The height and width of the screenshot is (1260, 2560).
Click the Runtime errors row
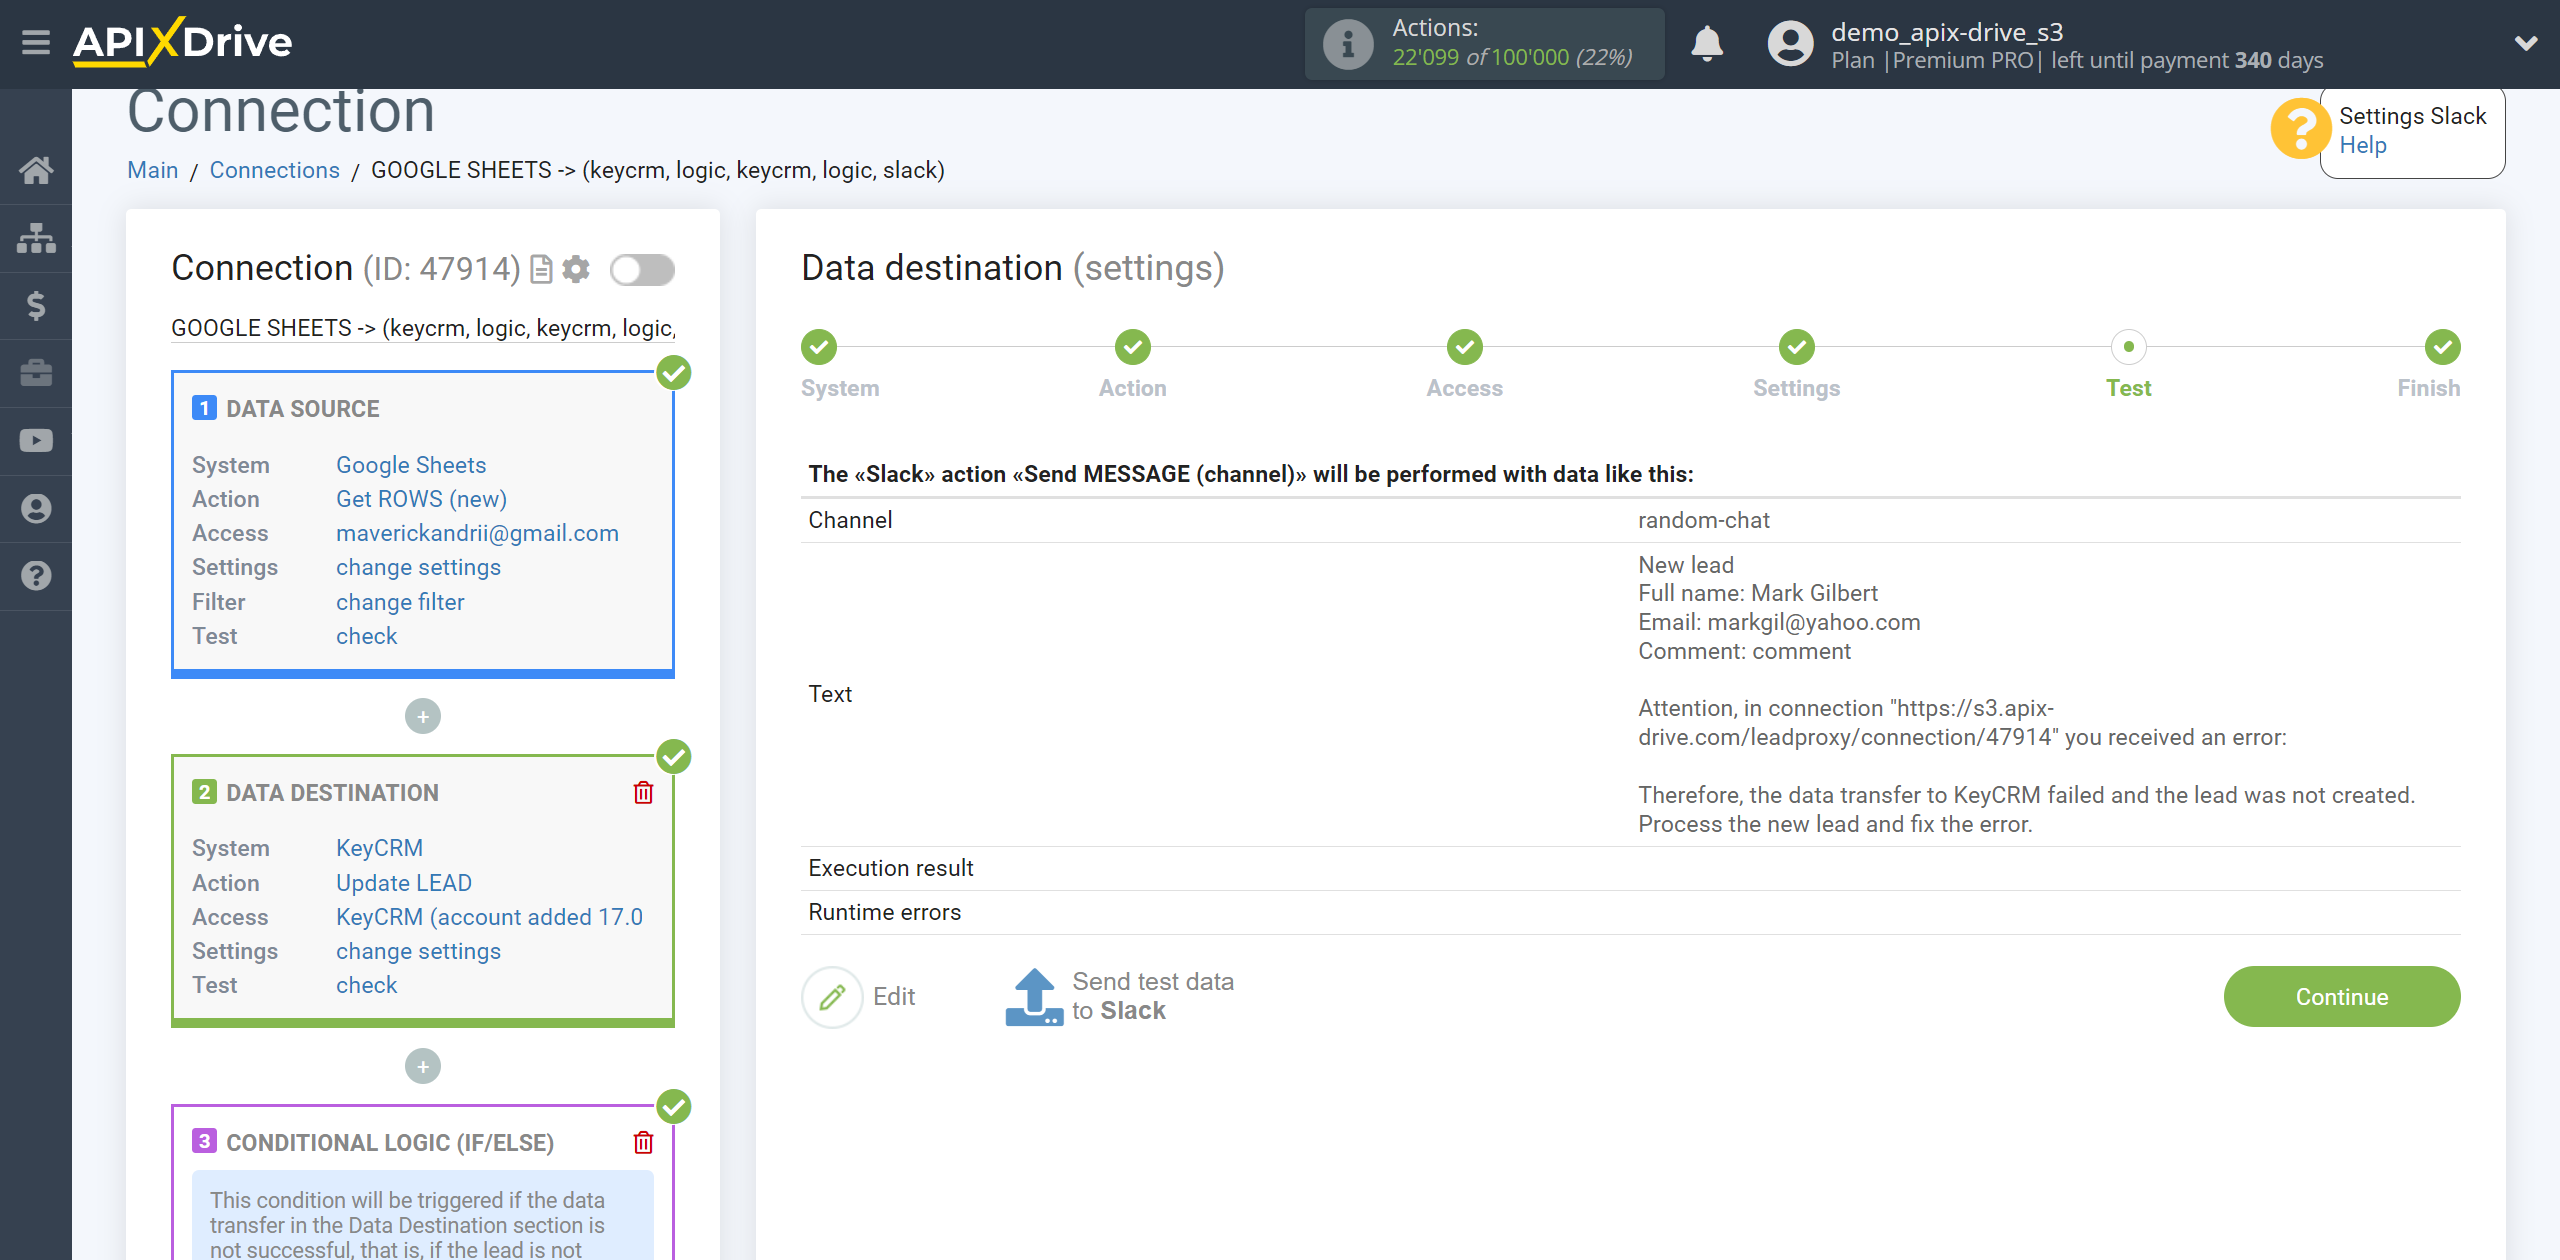(1630, 912)
